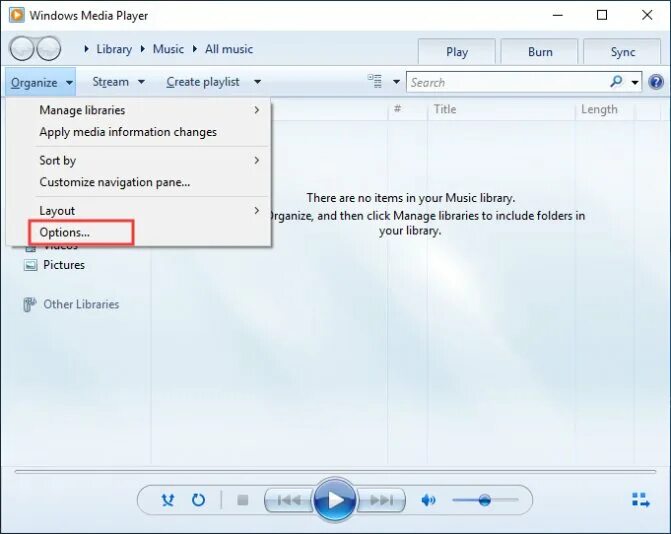Click the Music breadcrumb link
Screen dimensions: 671x534
coord(168,49)
